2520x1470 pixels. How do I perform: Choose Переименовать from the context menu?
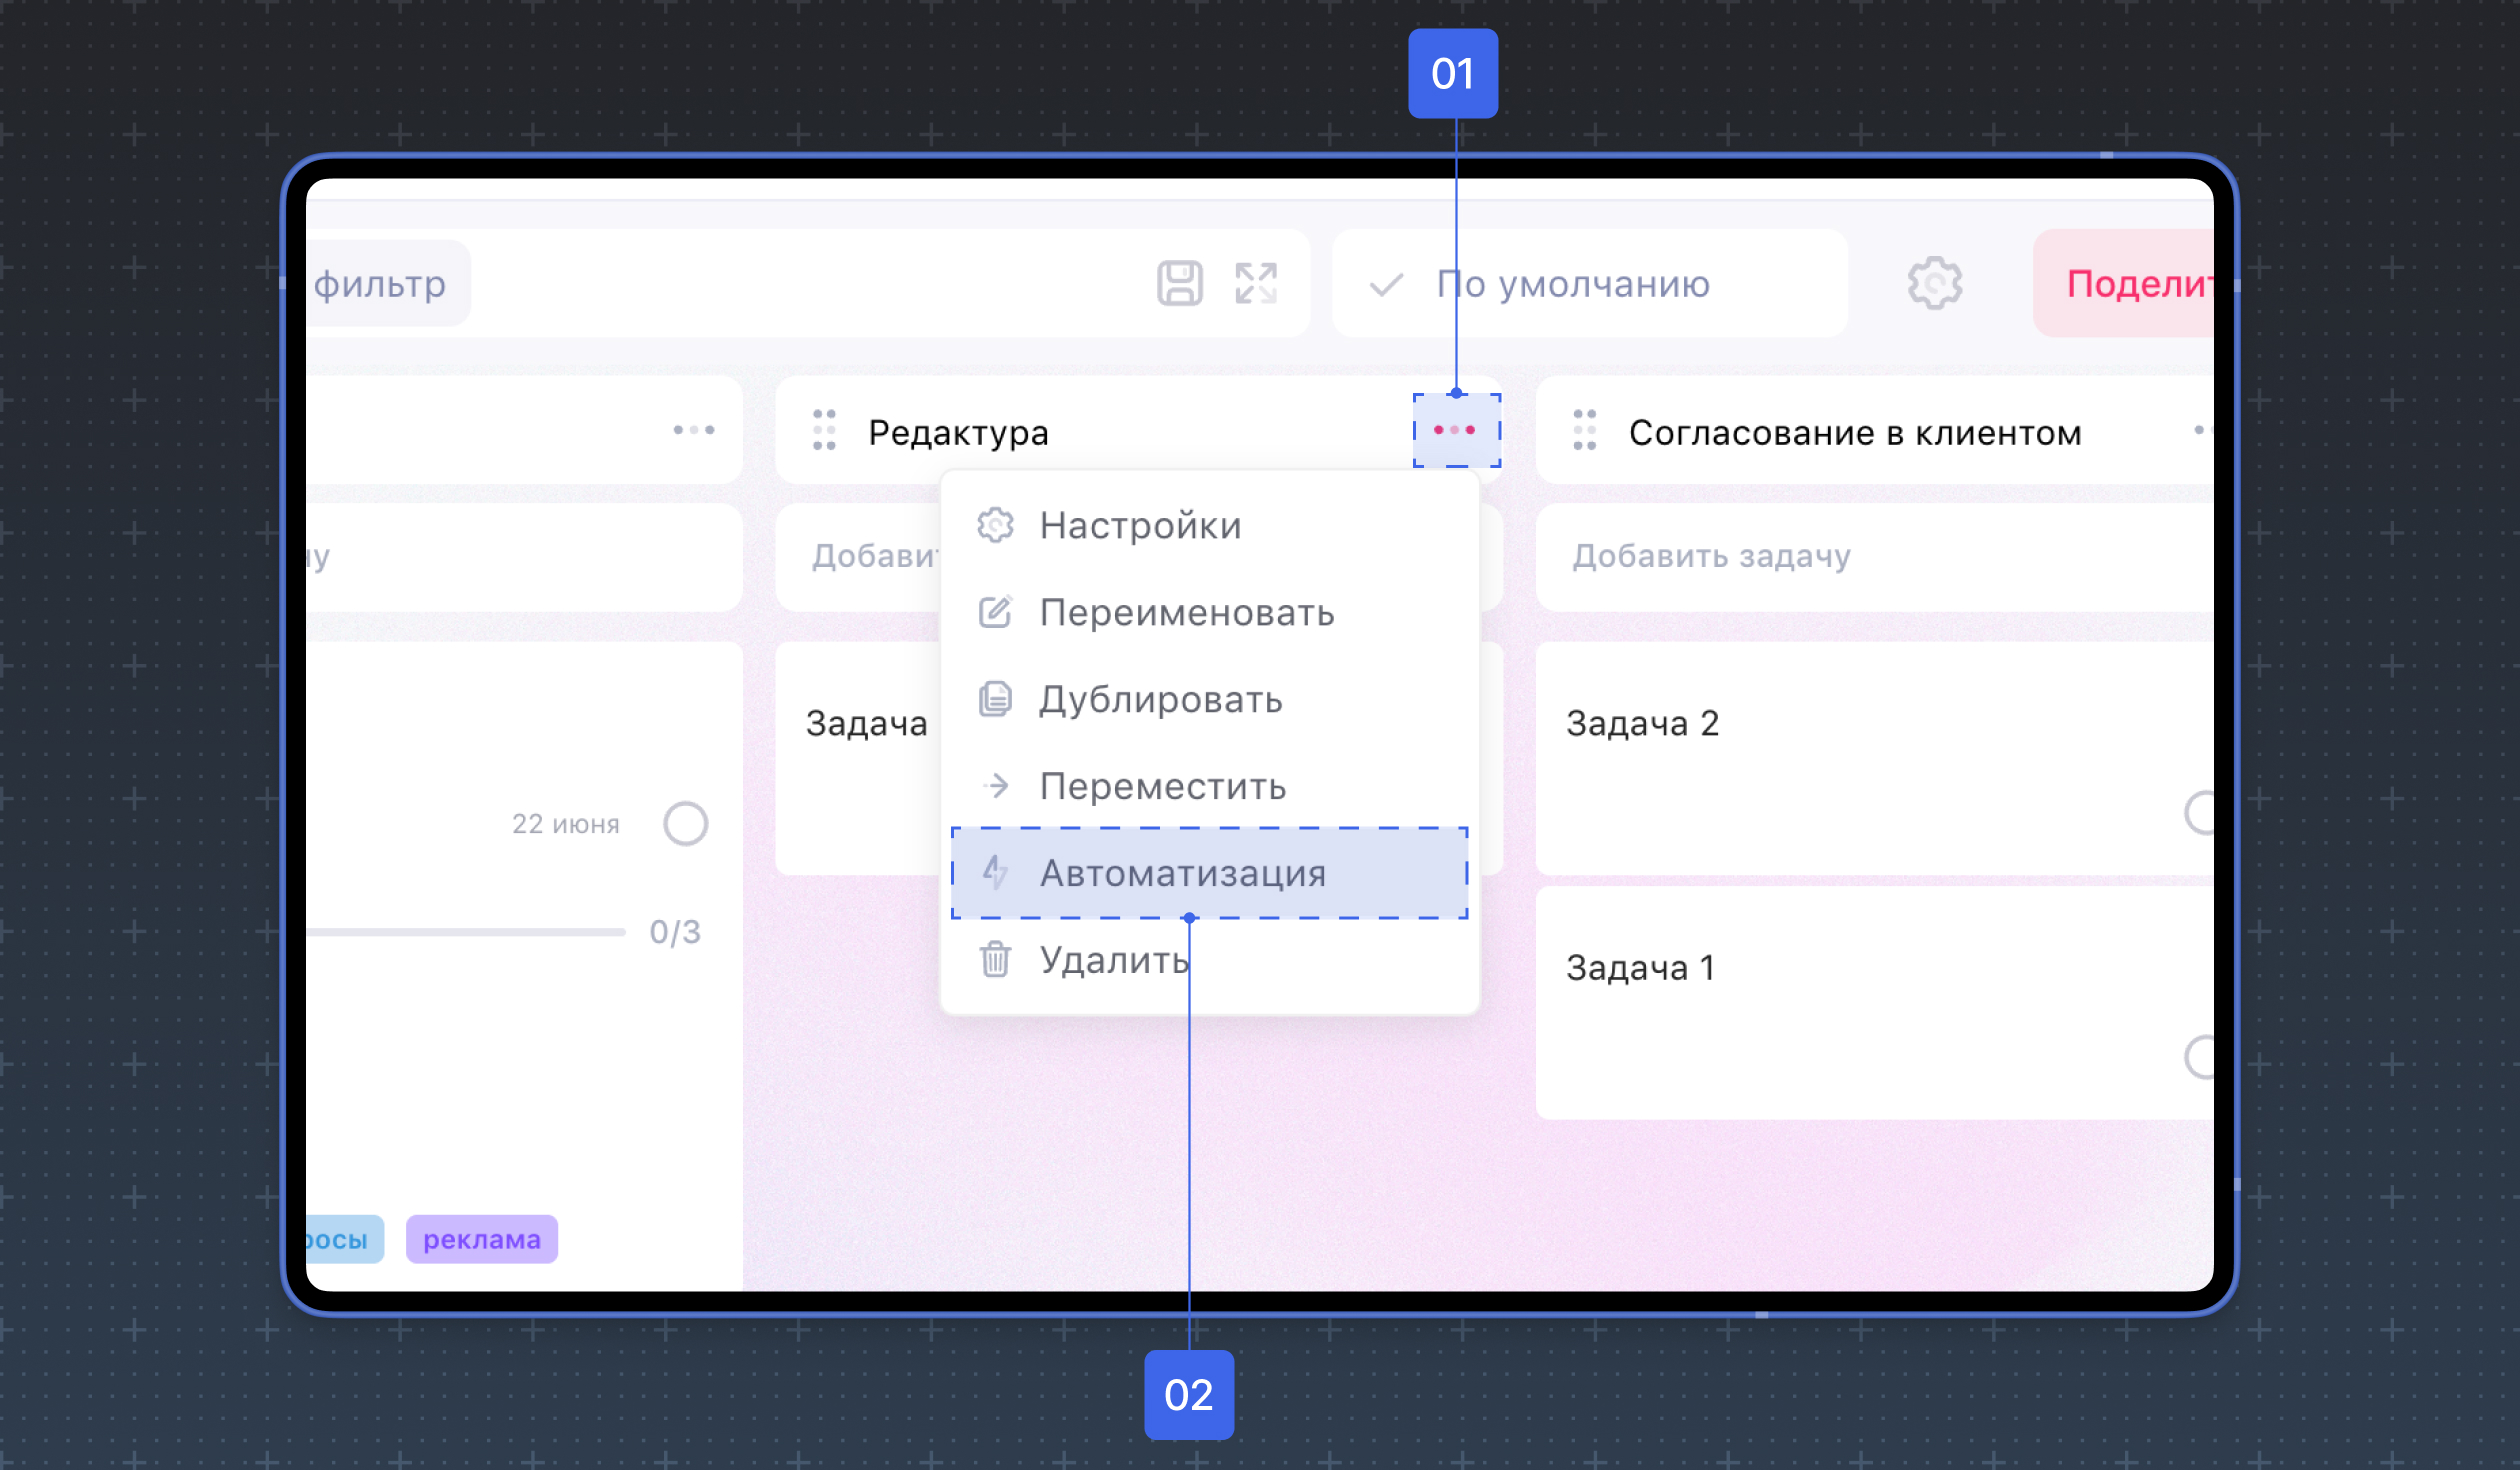[1209, 612]
